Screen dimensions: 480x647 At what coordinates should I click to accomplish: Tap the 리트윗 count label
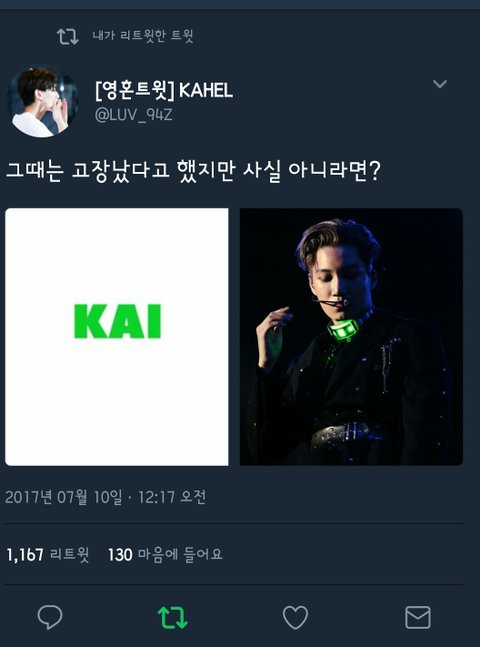tap(69, 555)
